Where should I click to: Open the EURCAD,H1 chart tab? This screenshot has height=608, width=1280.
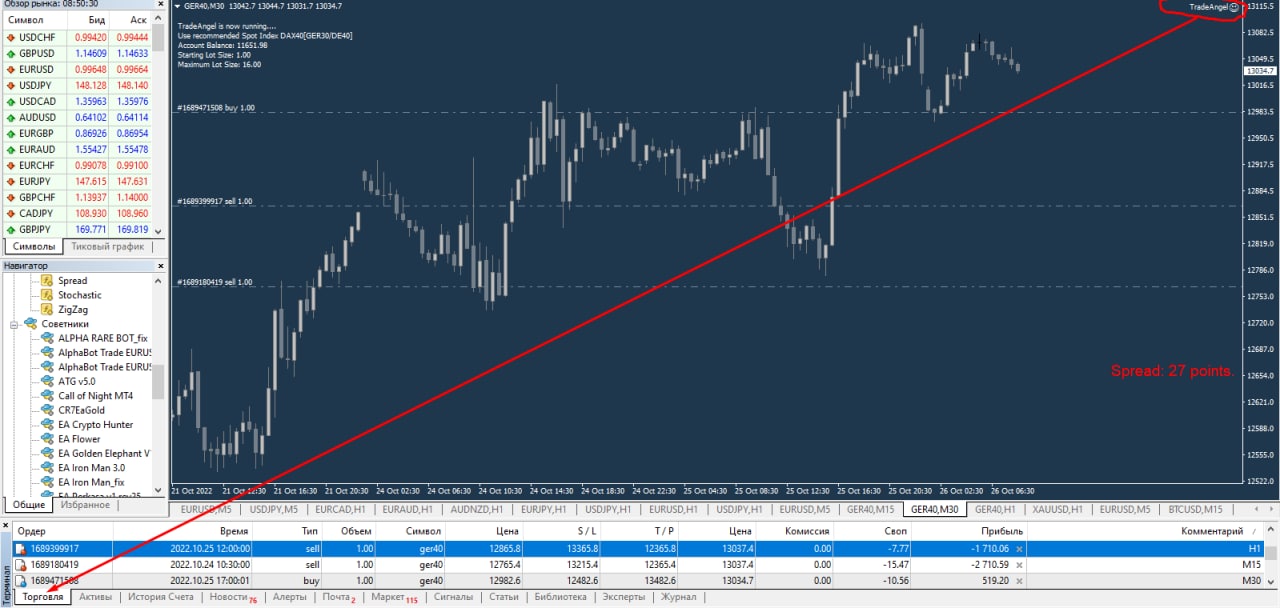pyautogui.click(x=341, y=509)
